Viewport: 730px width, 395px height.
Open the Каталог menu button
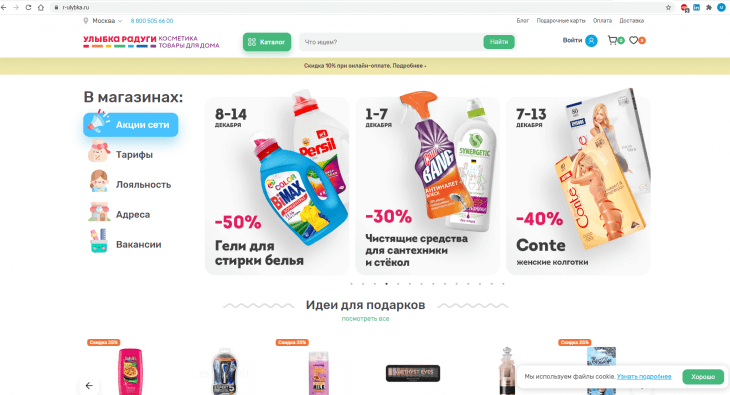267,42
